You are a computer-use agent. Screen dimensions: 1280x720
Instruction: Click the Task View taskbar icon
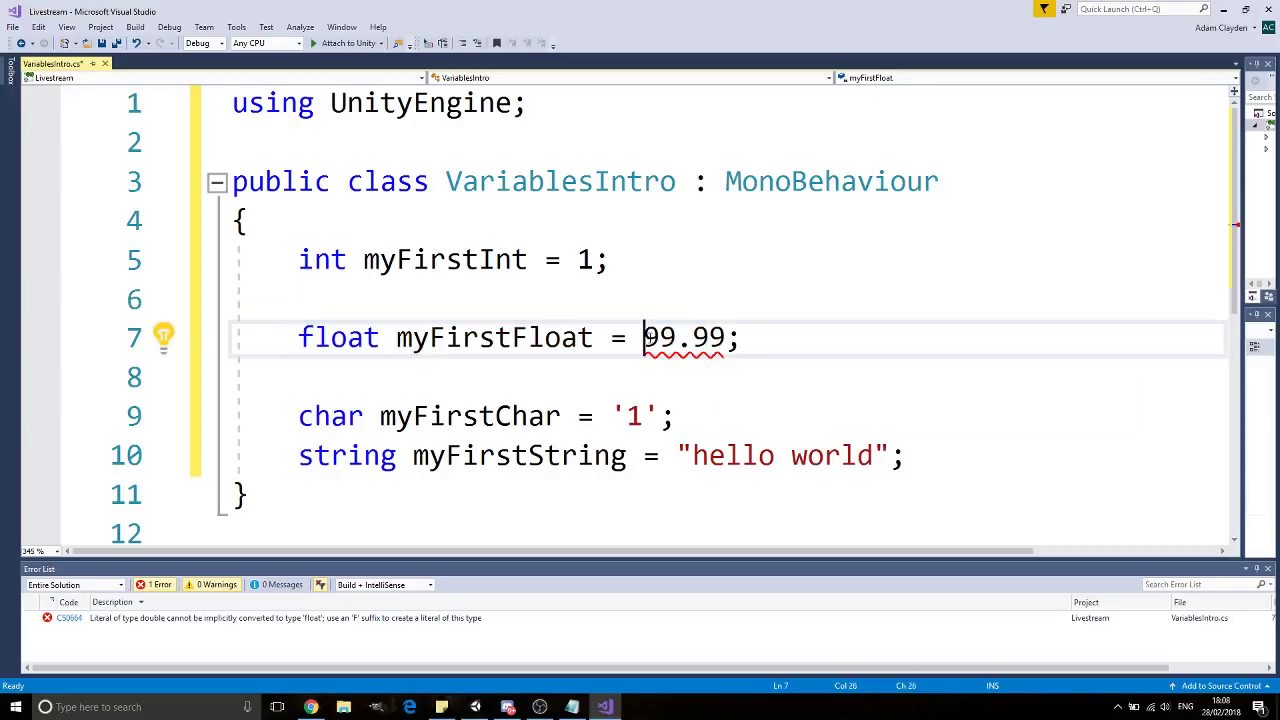click(x=277, y=707)
